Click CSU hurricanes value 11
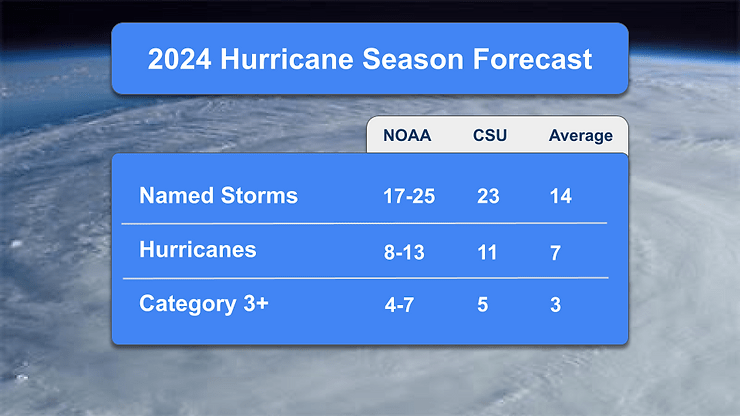740x416 pixels. point(487,252)
